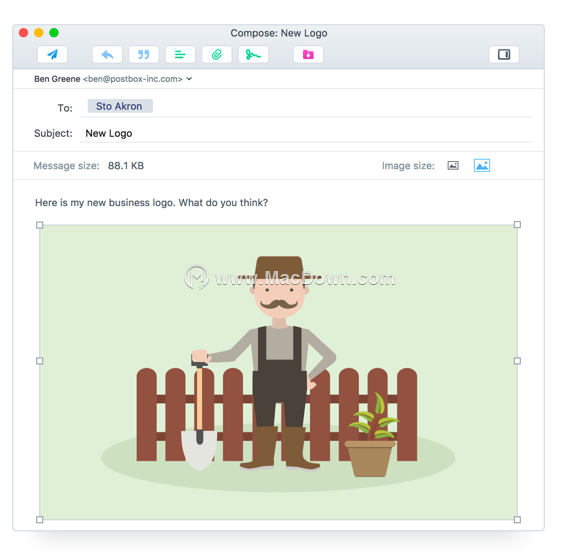Screen dimensions: 580x555
Task: Insert a quote using the quotation marks icon
Action: tap(144, 55)
